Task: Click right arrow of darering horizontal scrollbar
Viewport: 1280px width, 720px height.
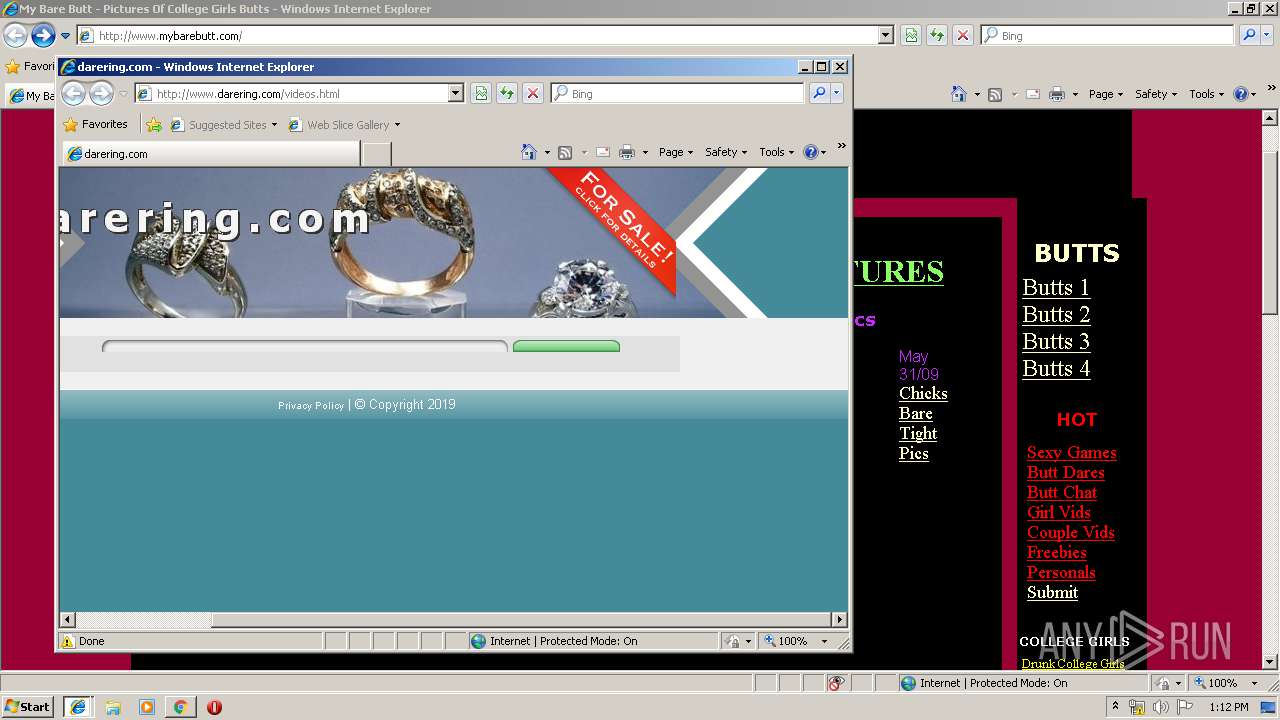Action: coord(839,620)
